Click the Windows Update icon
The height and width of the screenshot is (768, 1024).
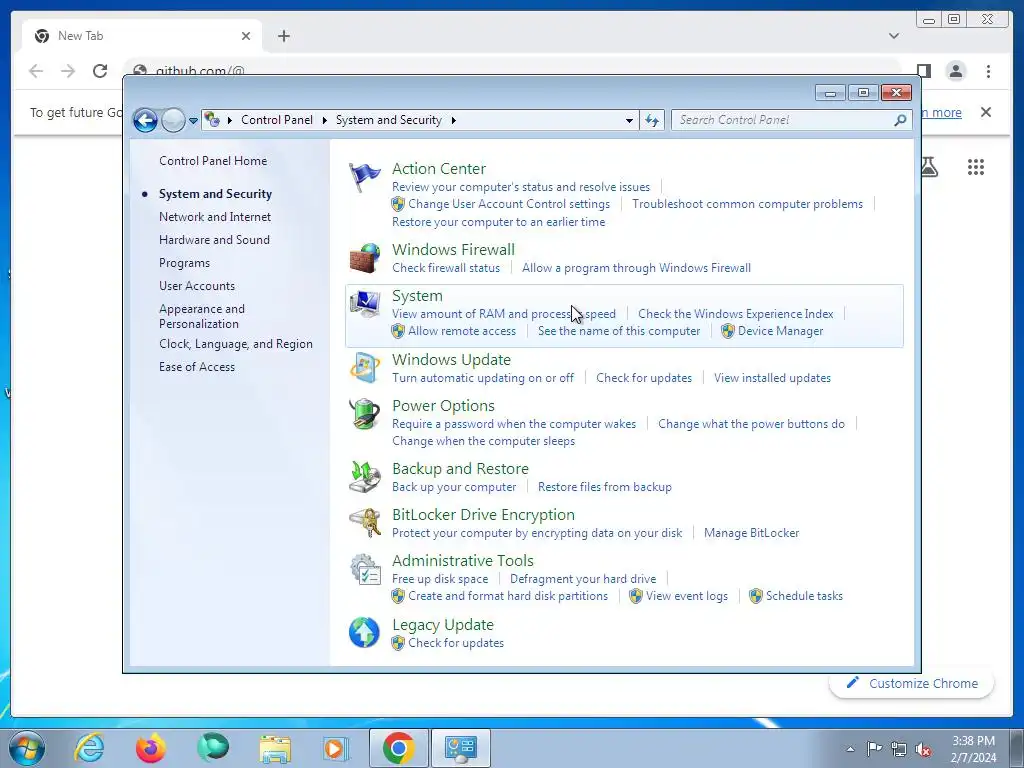[364, 367]
